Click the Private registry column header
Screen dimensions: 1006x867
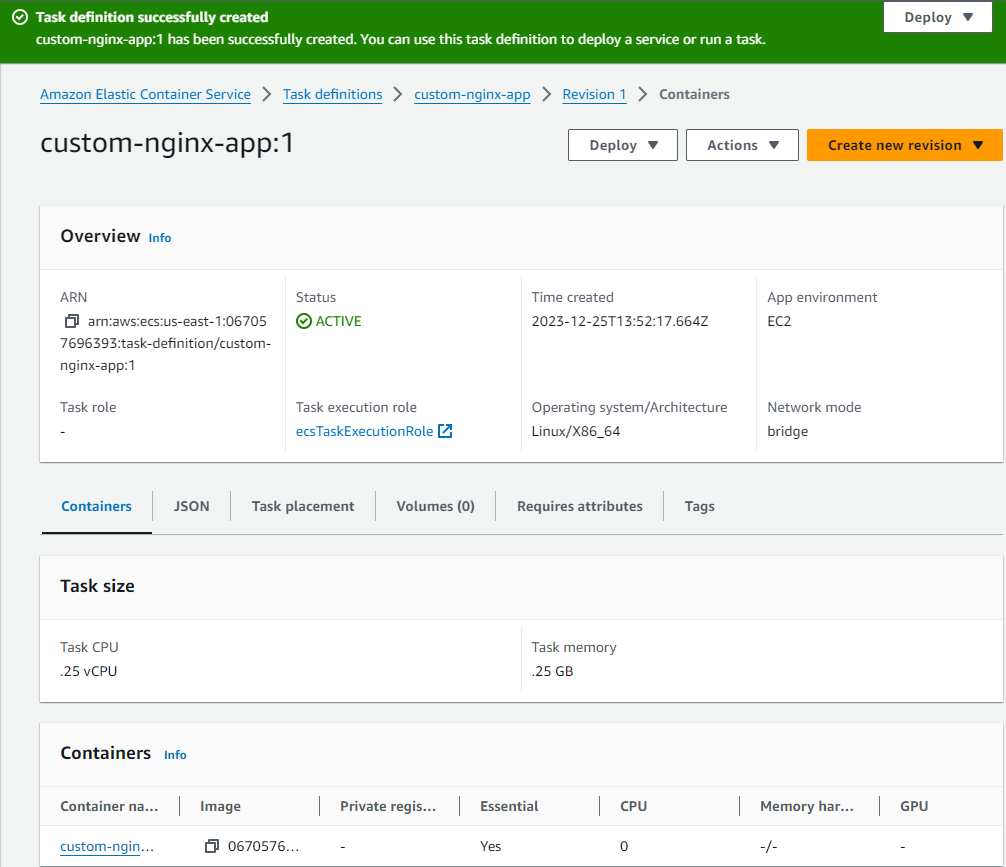(x=388, y=806)
